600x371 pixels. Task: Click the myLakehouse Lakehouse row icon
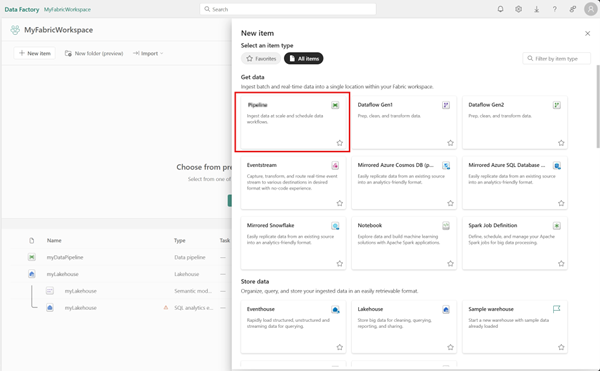coord(32,274)
